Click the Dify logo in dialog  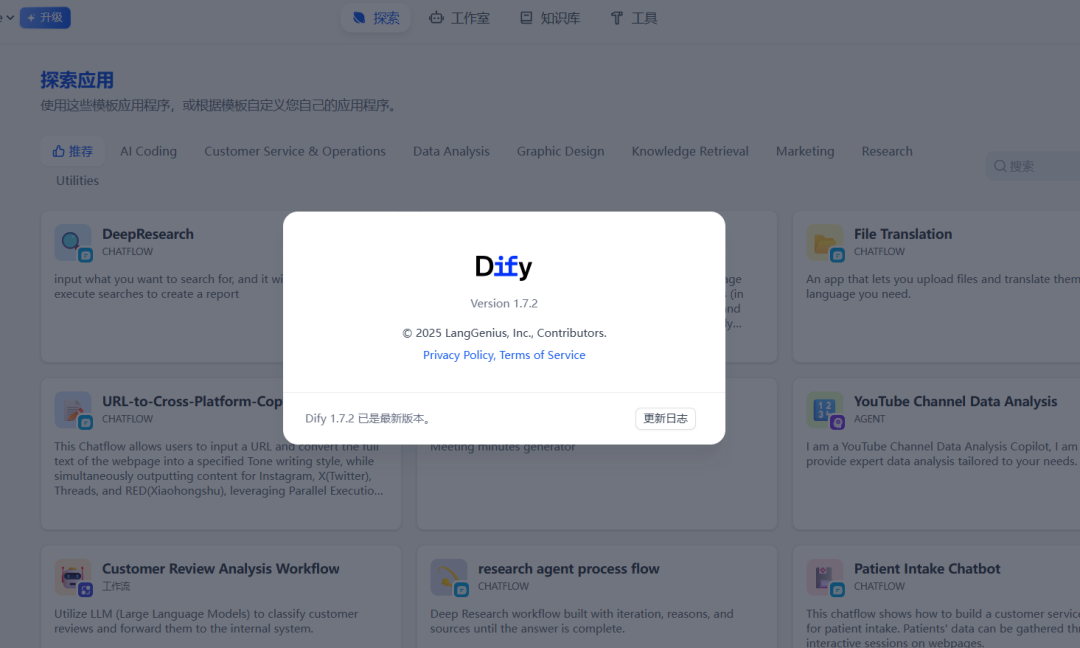point(503,266)
